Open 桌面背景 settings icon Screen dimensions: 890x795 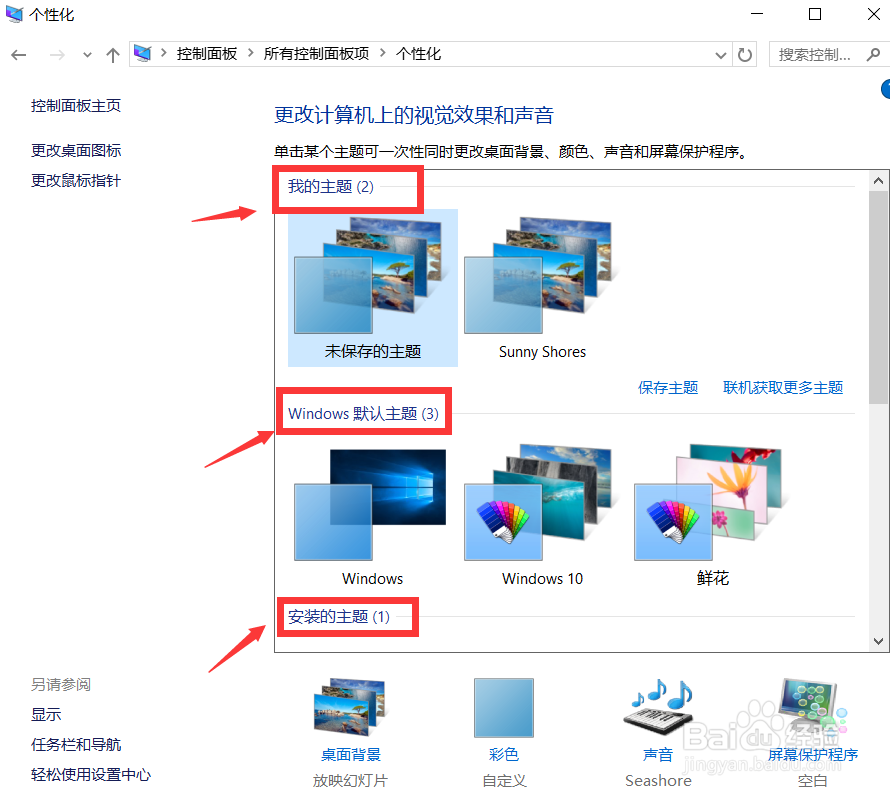(x=350, y=707)
